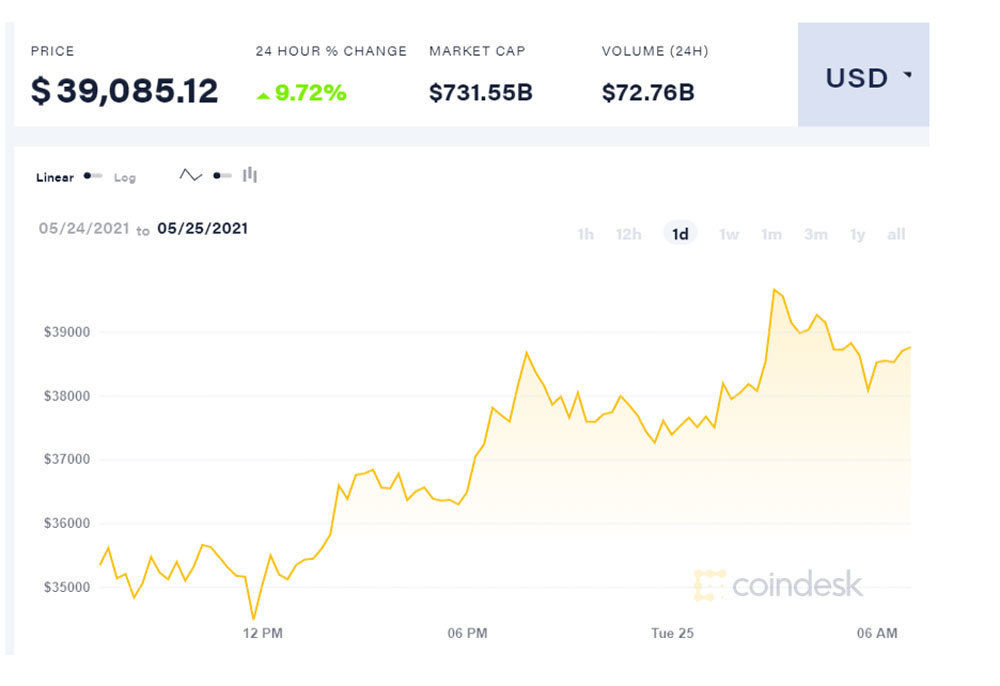Set the chart to 3m
Screen dimensions: 1000x686
tap(816, 234)
